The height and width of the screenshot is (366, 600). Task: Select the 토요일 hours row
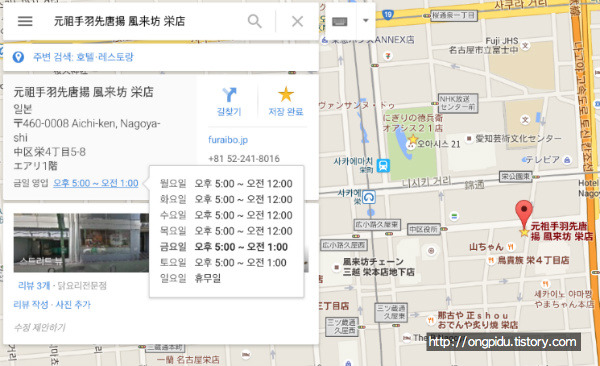[x=223, y=263]
